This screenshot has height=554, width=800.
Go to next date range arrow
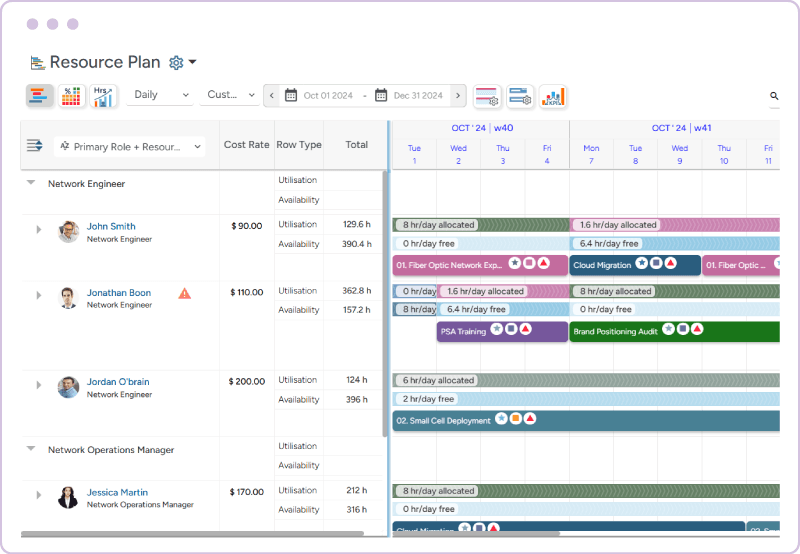458,95
